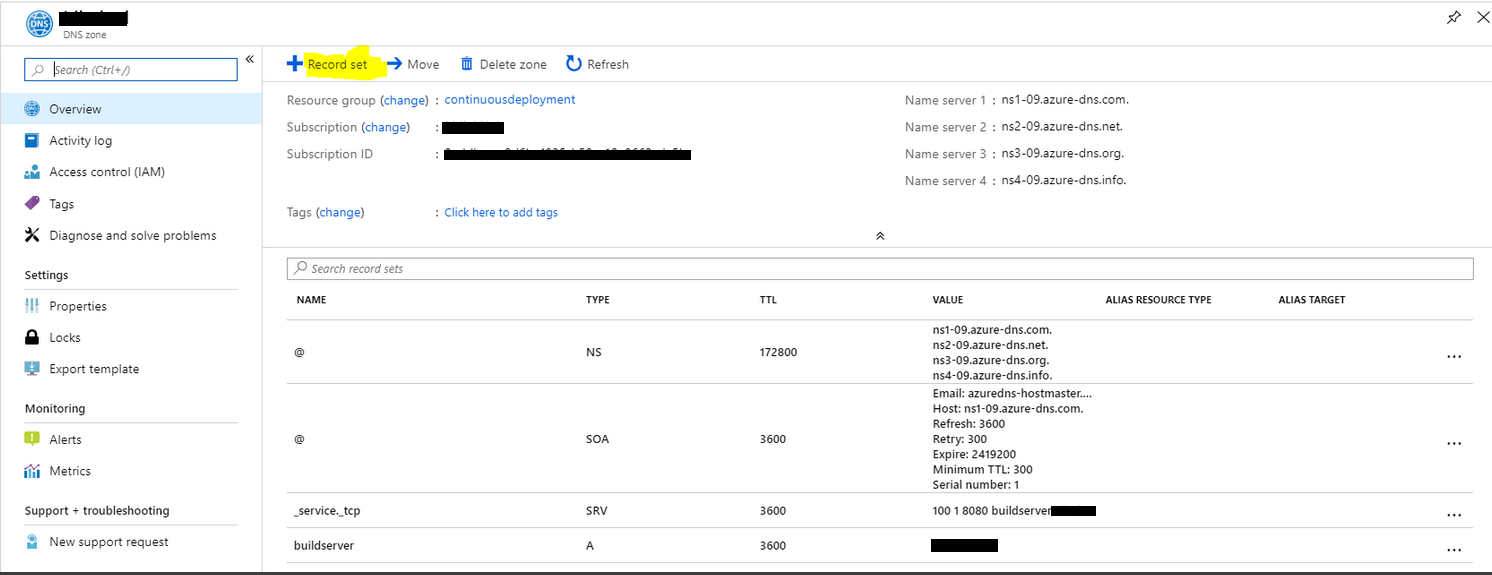
Task: Click 'Click here to add tags' link
Action: (x=501, y=212)
